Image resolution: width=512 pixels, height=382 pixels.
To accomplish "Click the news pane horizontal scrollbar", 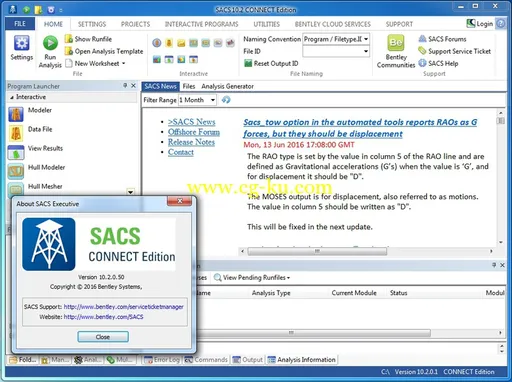I will 317,251.
